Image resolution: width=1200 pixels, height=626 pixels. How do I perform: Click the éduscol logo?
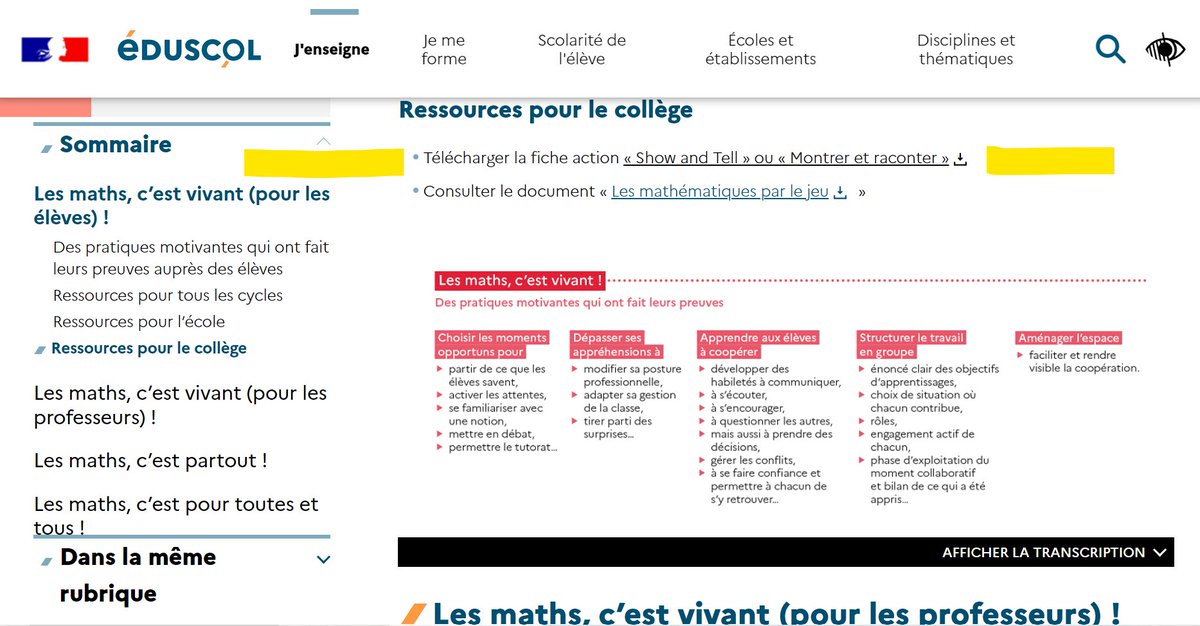(190, 49)
